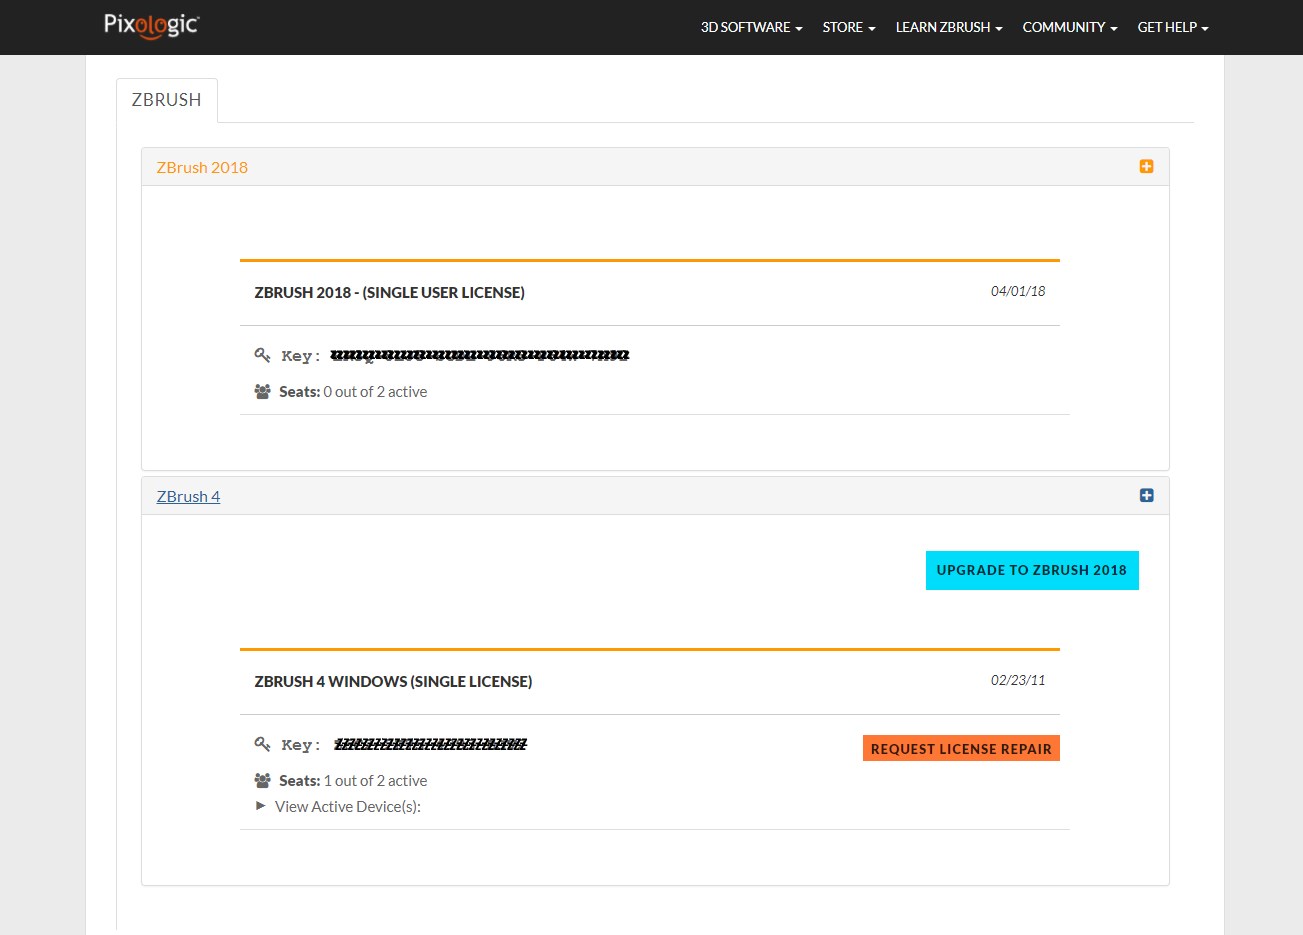Click the redacted ZBrush 4 license key

430,744
